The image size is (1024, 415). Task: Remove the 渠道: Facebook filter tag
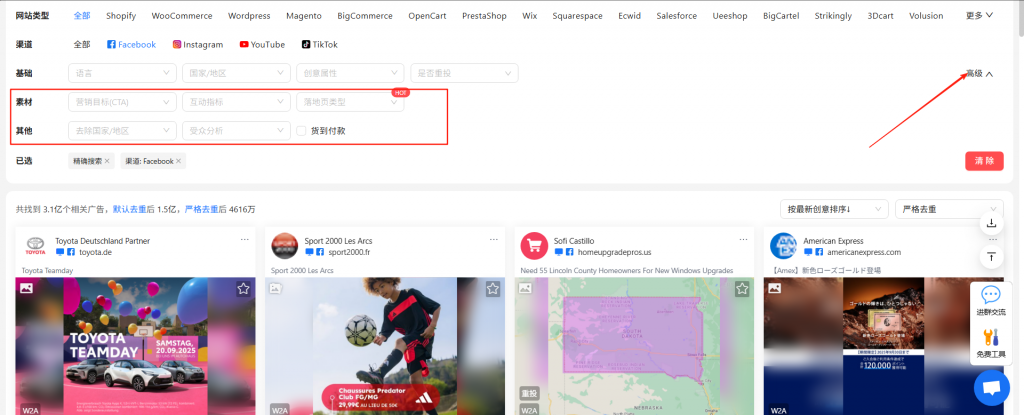(179, 161)
